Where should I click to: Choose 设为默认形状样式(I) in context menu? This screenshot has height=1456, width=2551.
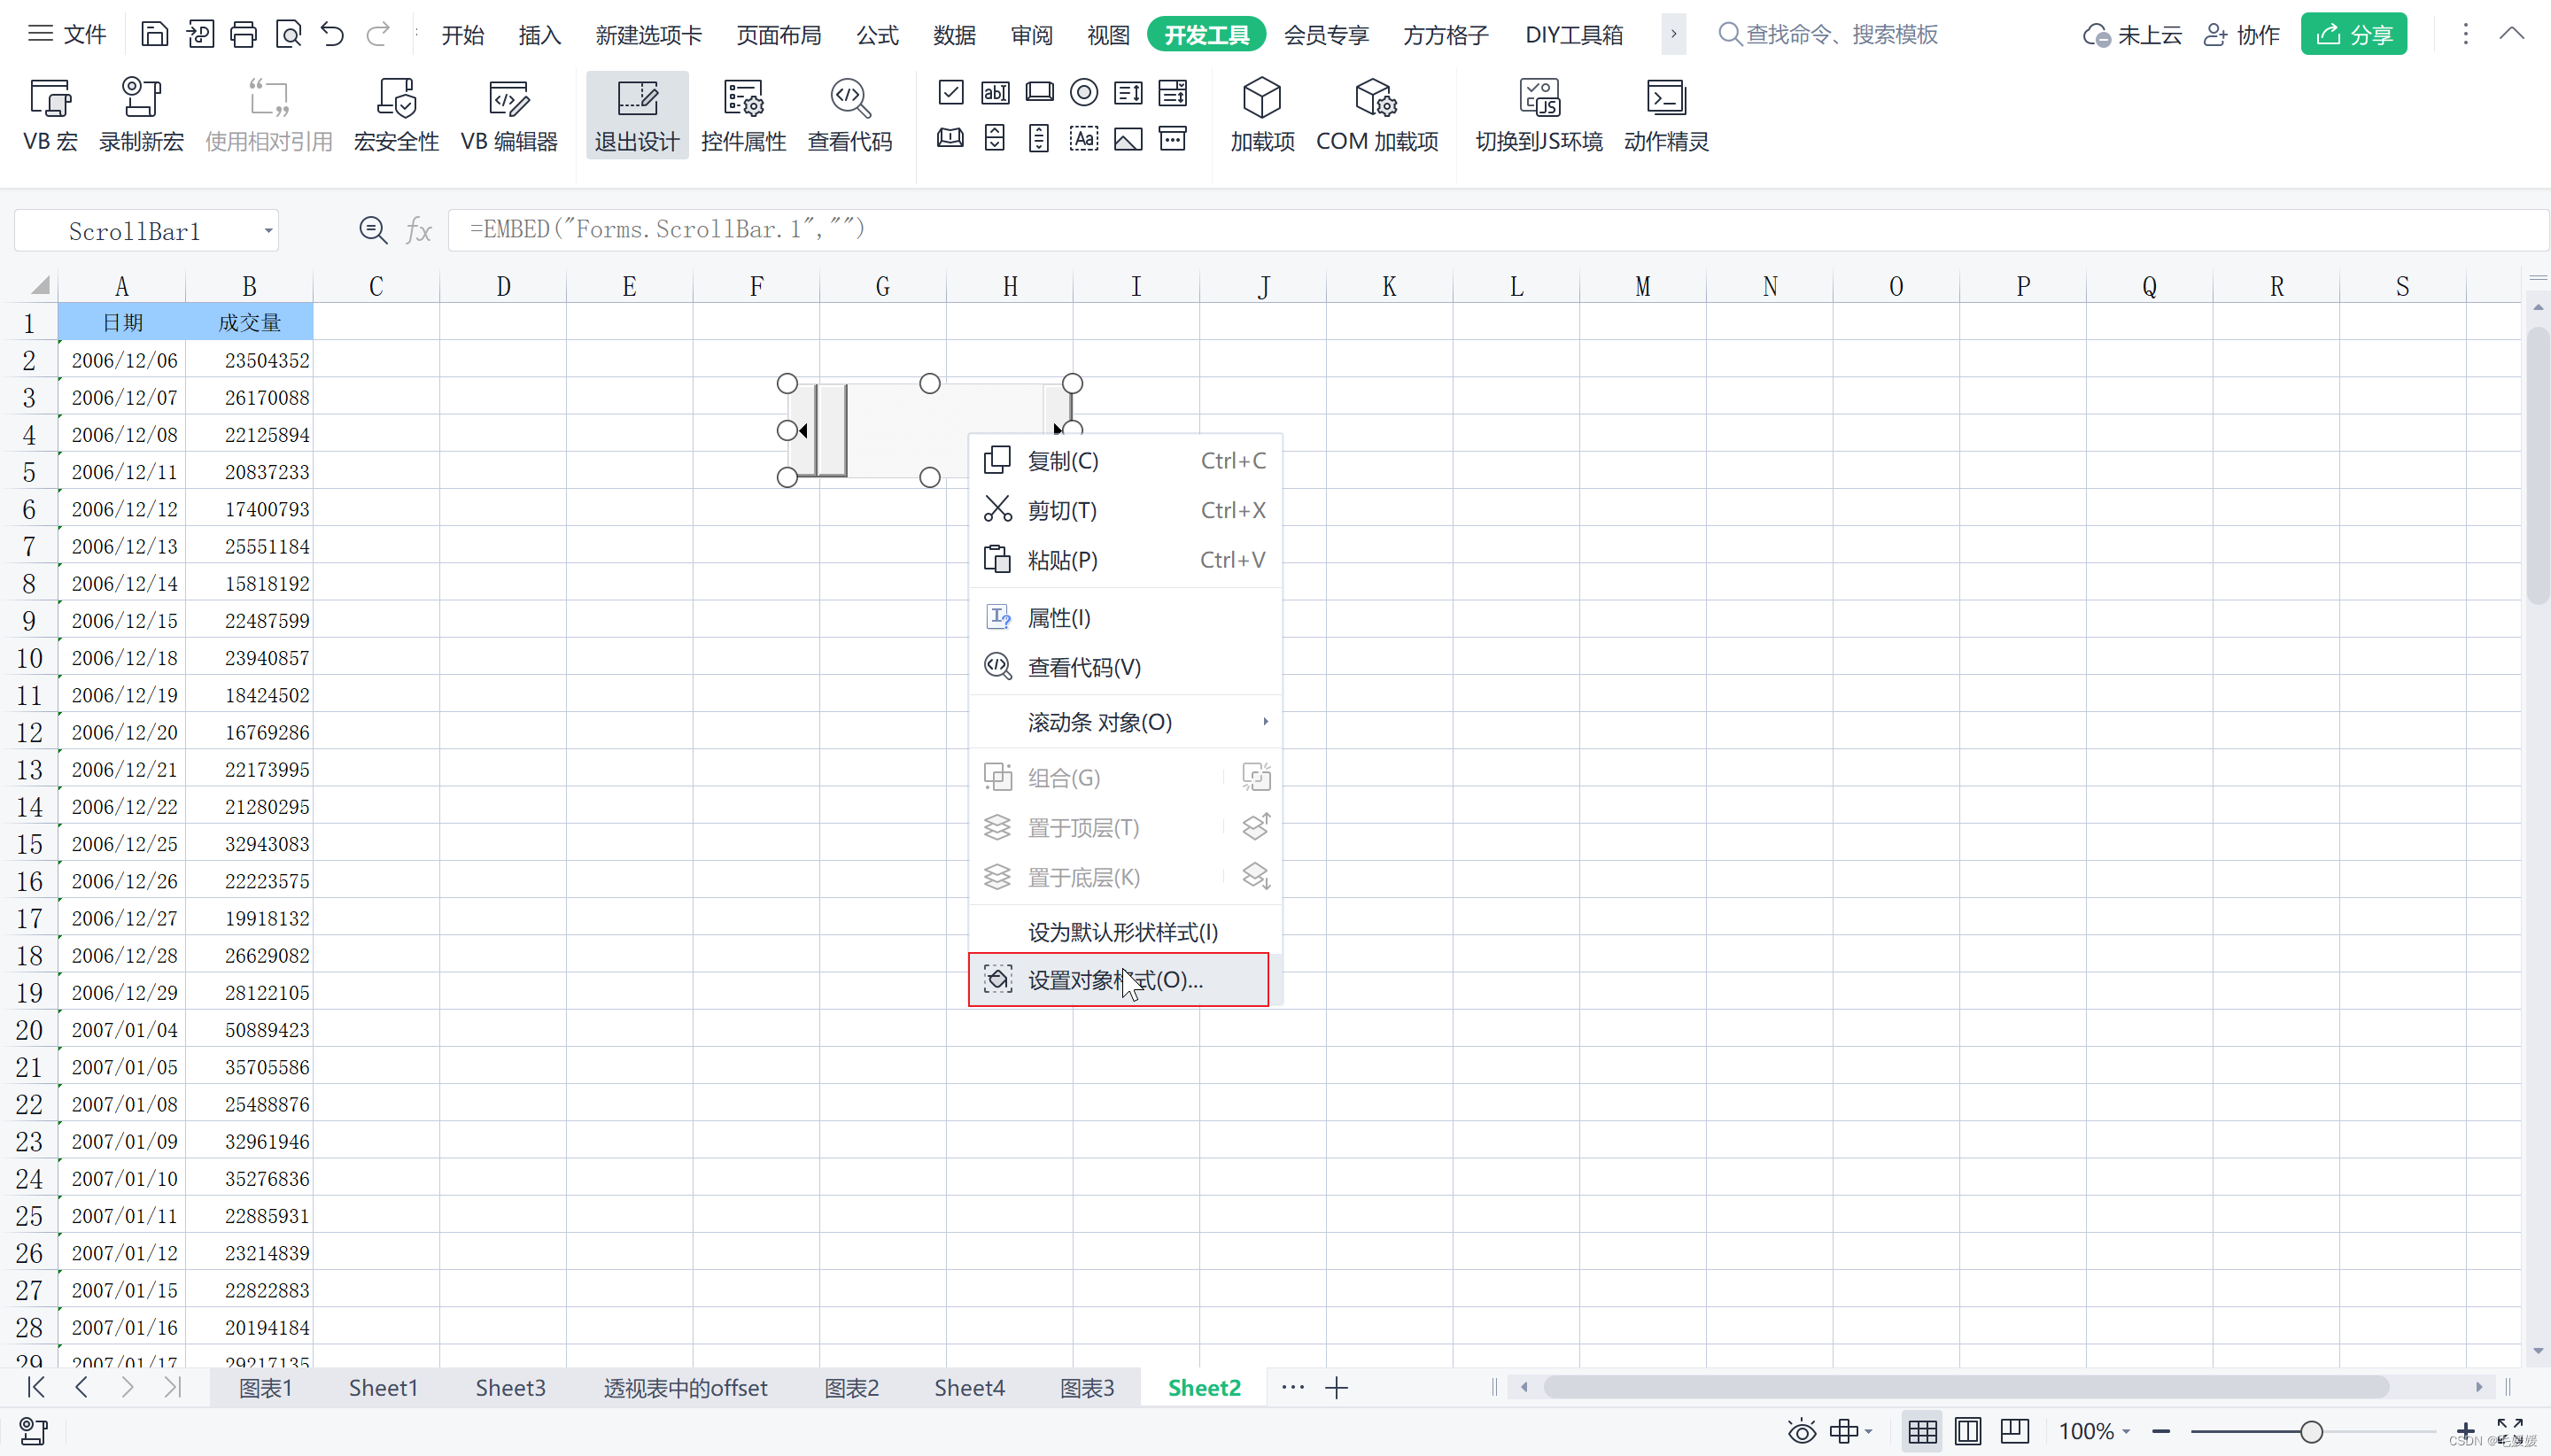pos(1125,932)
